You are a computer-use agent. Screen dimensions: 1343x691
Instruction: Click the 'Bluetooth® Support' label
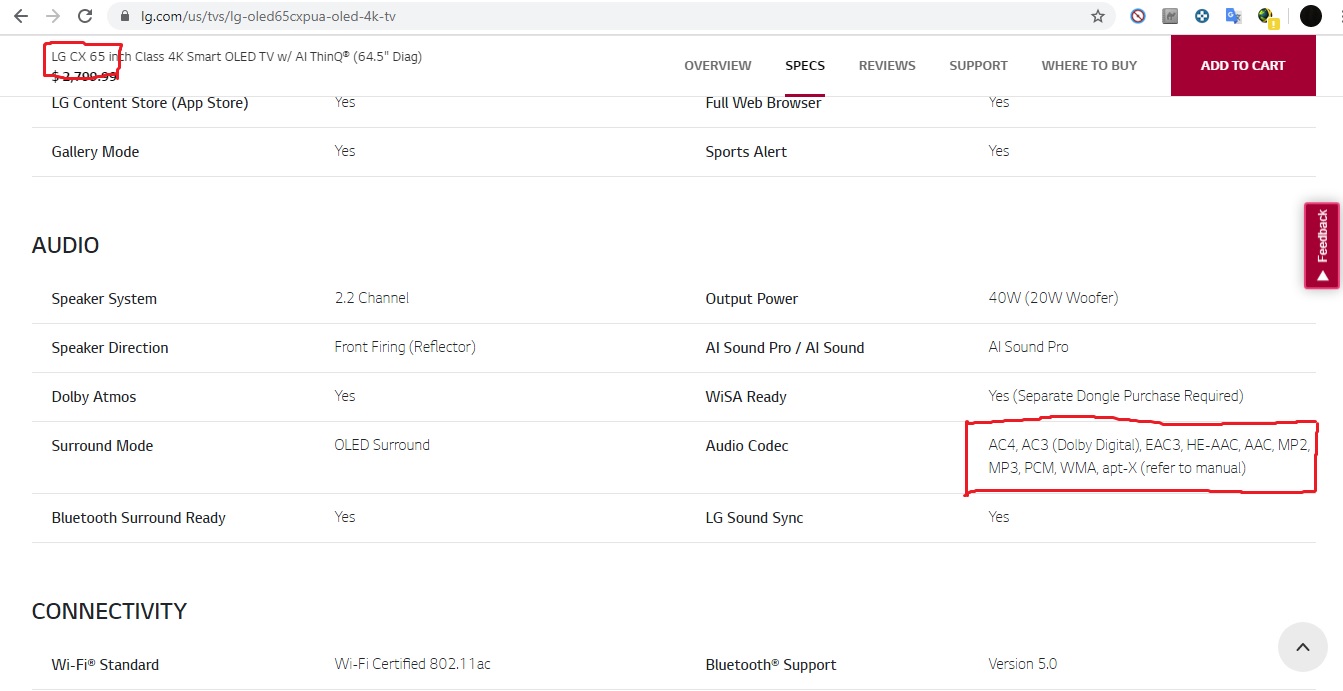tap(771, 665)
